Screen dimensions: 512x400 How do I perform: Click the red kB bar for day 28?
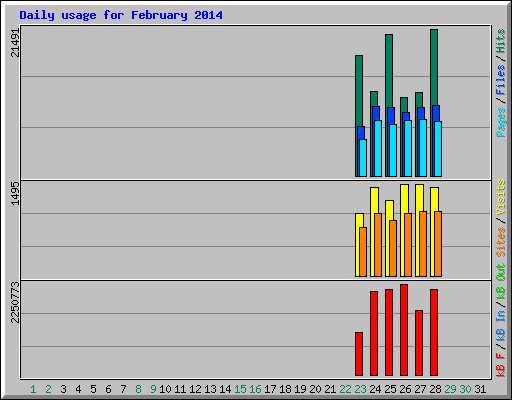pyautogui.click(x=434, y=332)
